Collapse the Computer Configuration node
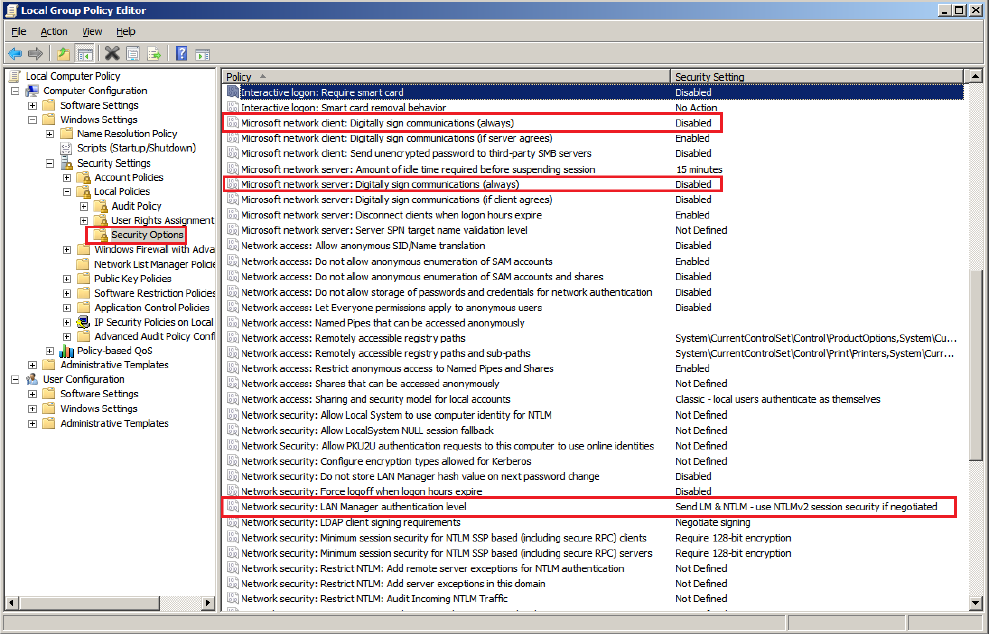The width and height of the screenshot is (989, 634). point(15,91)
